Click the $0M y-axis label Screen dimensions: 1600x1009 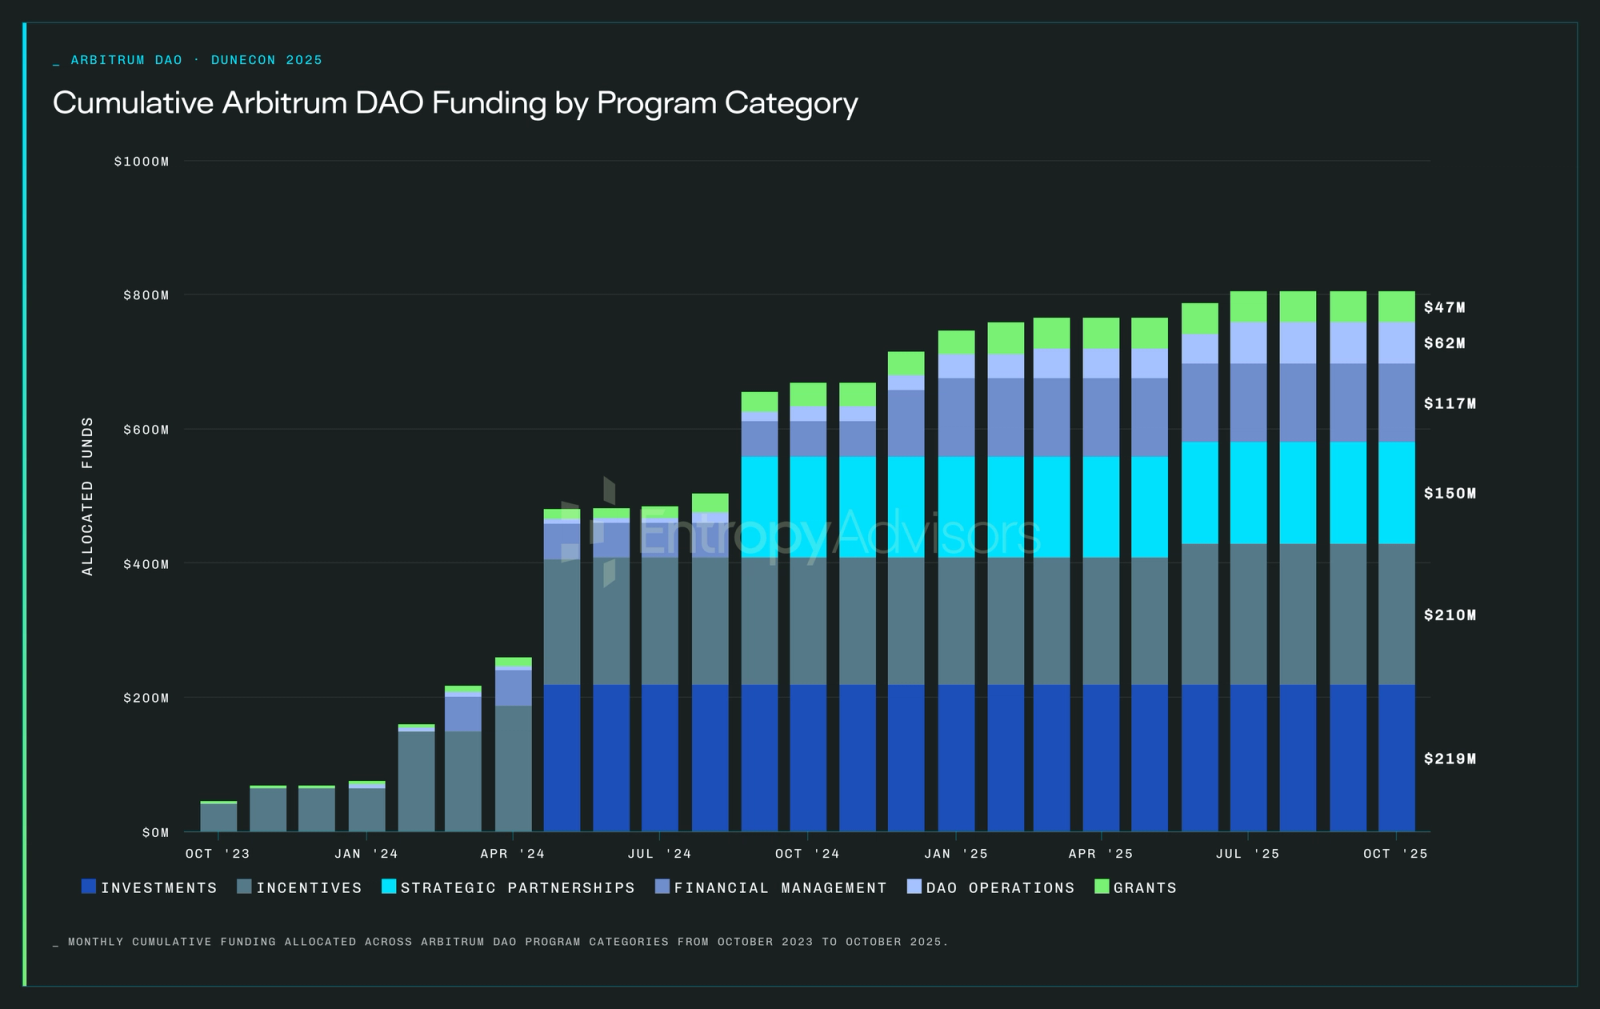(155, 833)
